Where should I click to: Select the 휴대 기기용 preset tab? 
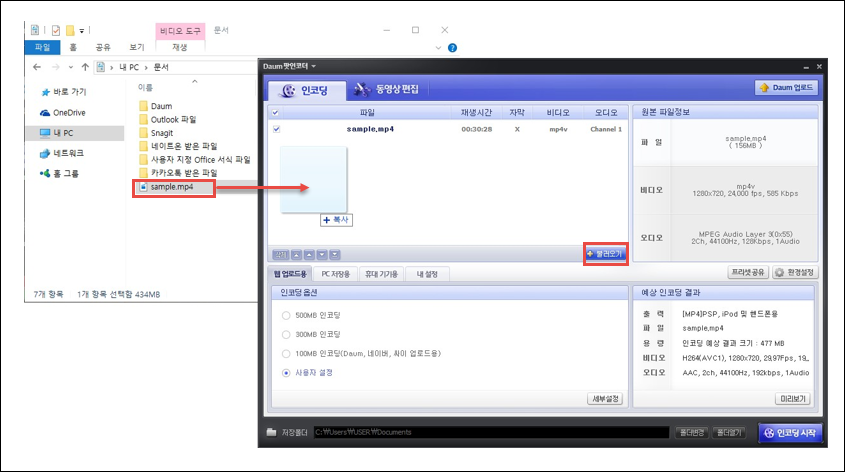click(x=381, y=274)
